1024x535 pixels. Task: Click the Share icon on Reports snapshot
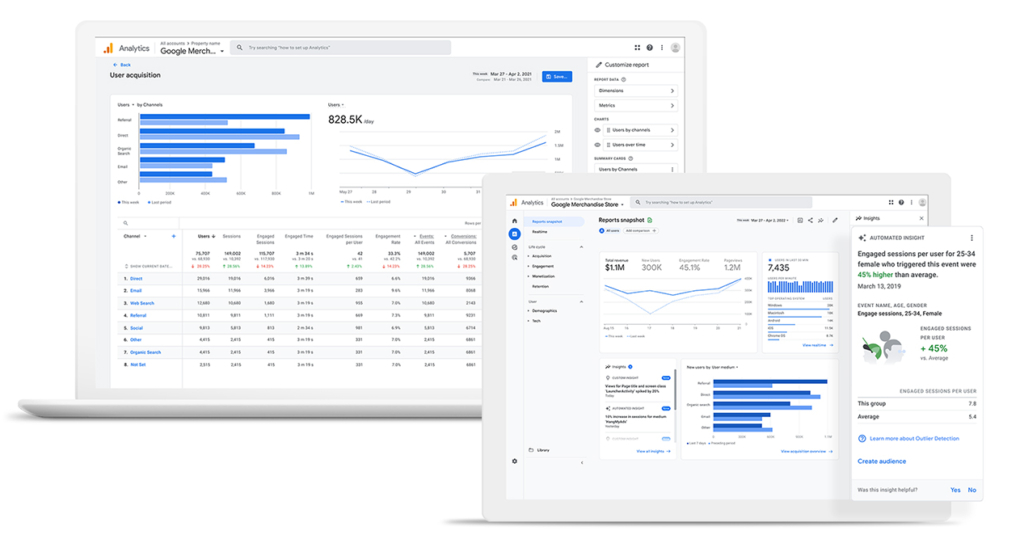810,220
